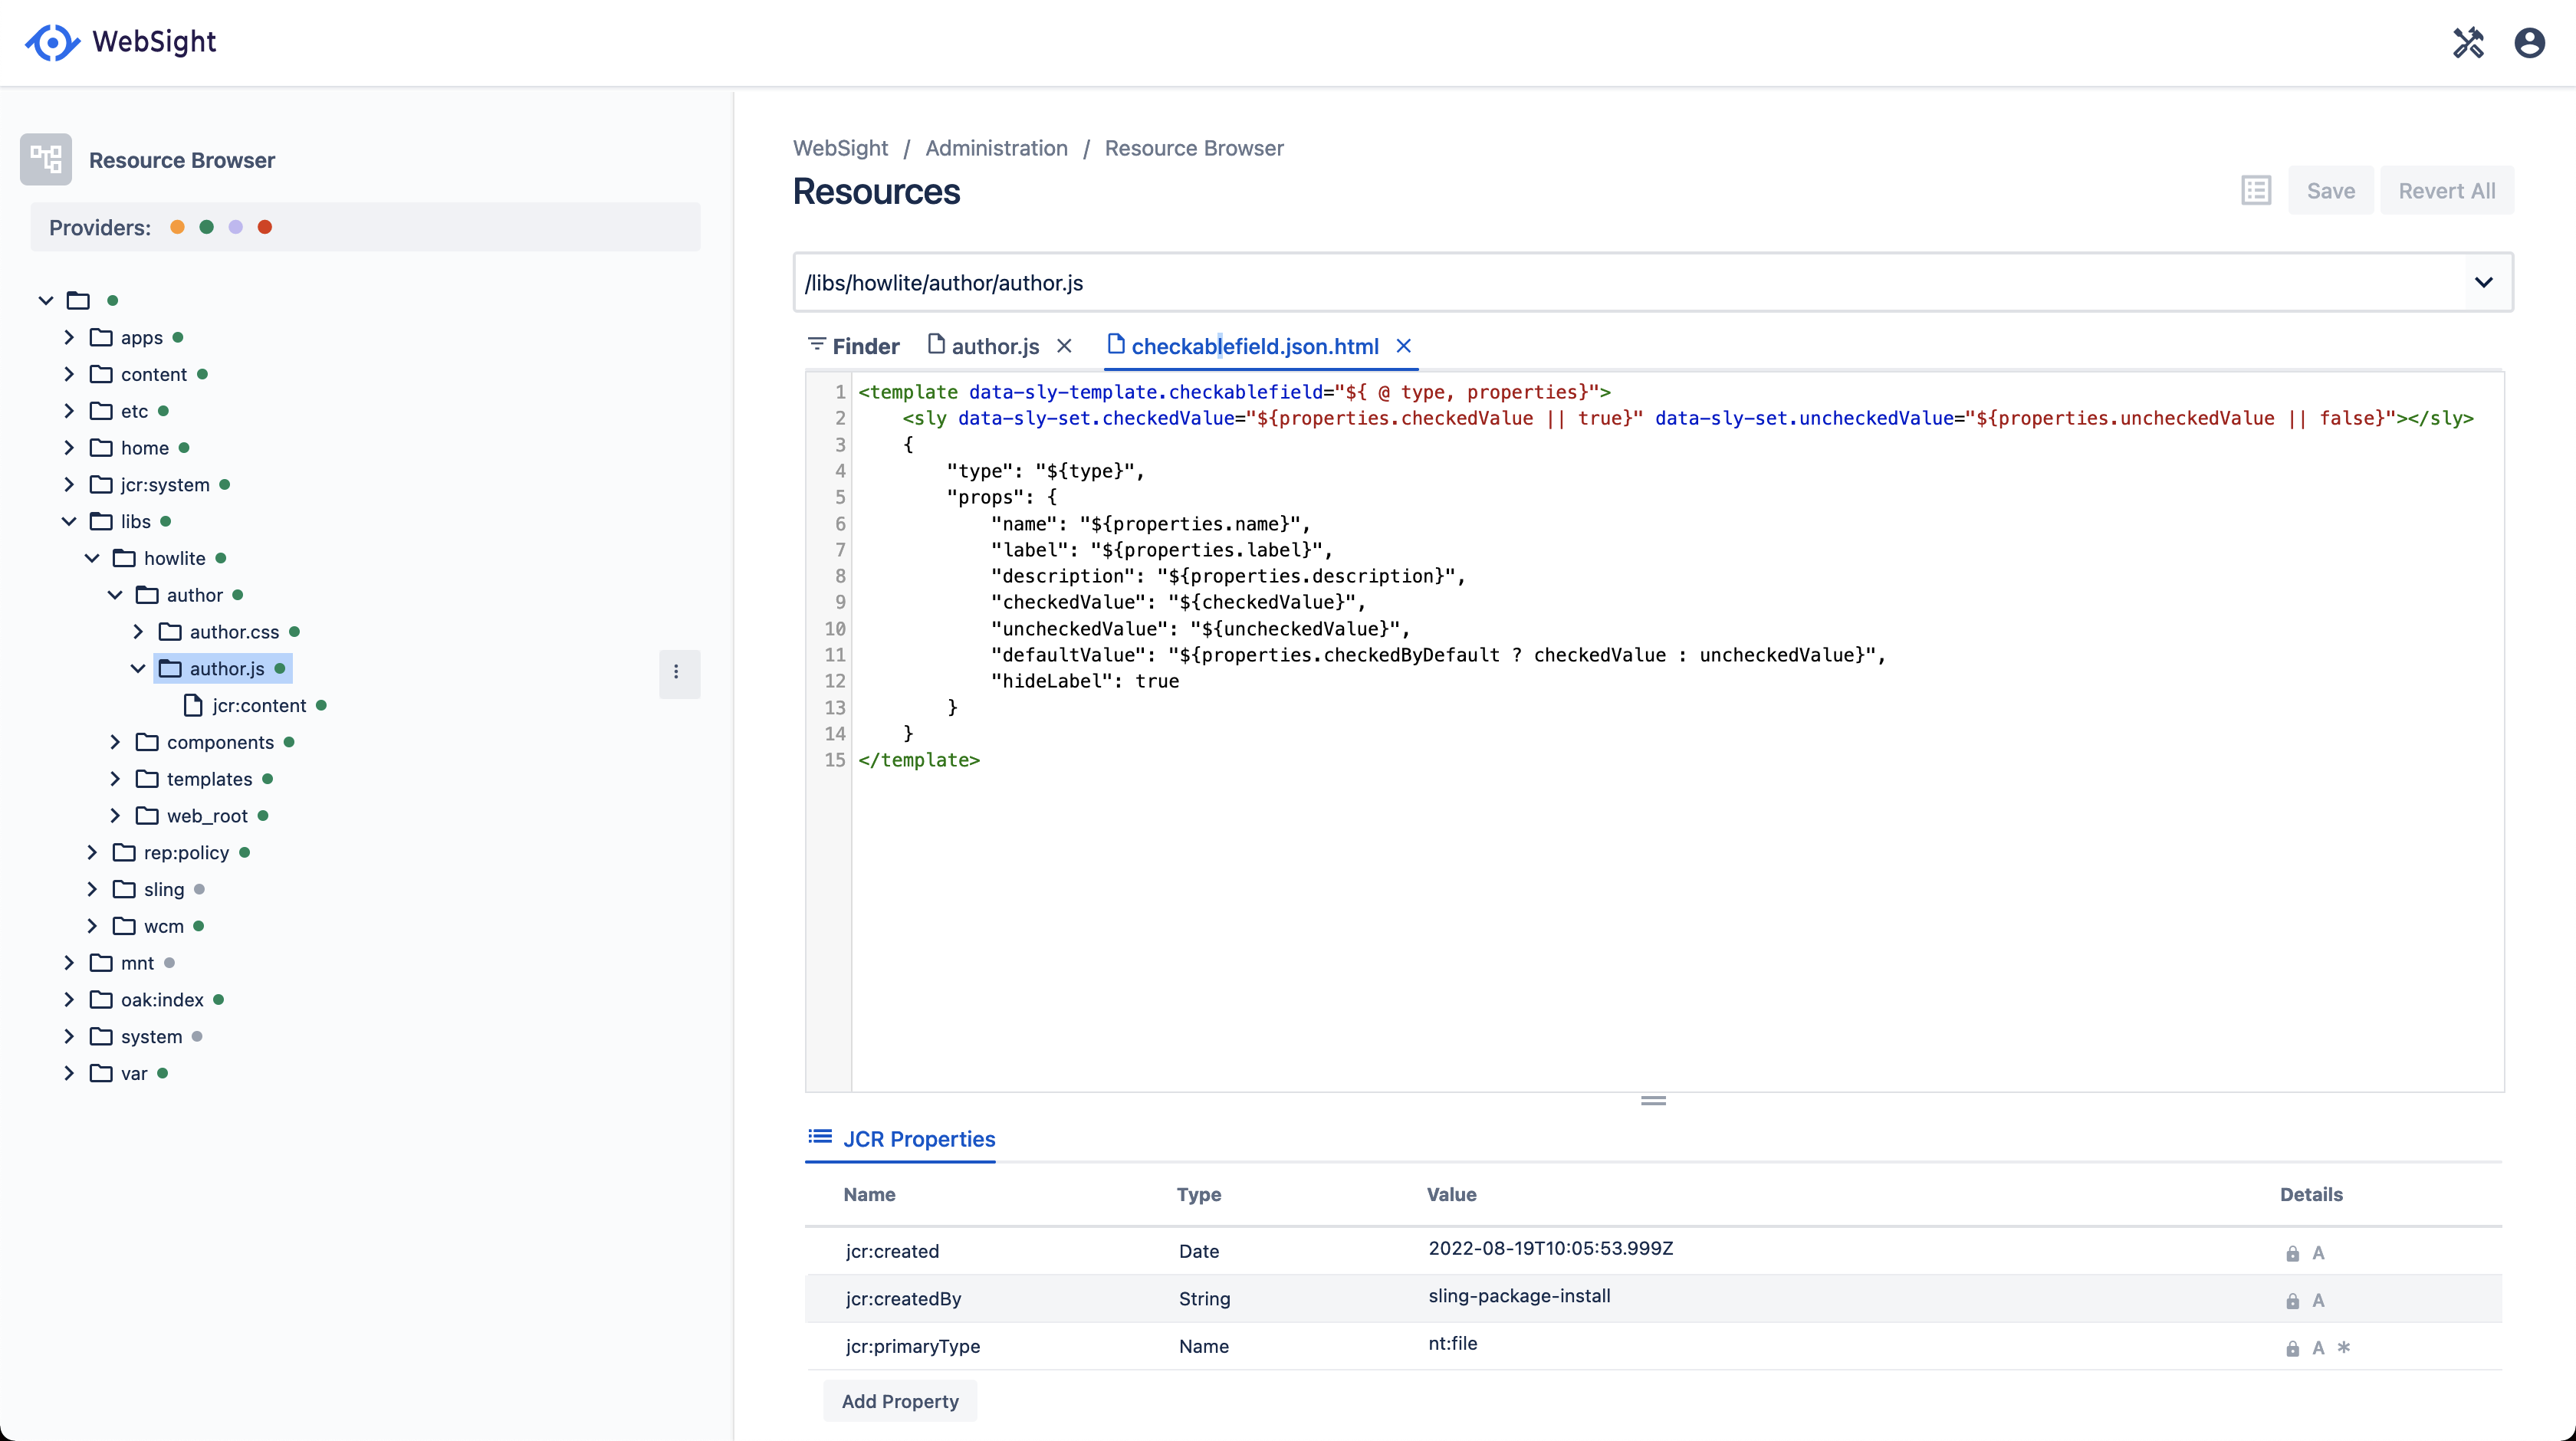Toggle the red provider dot filter

[x=264, y=227]
